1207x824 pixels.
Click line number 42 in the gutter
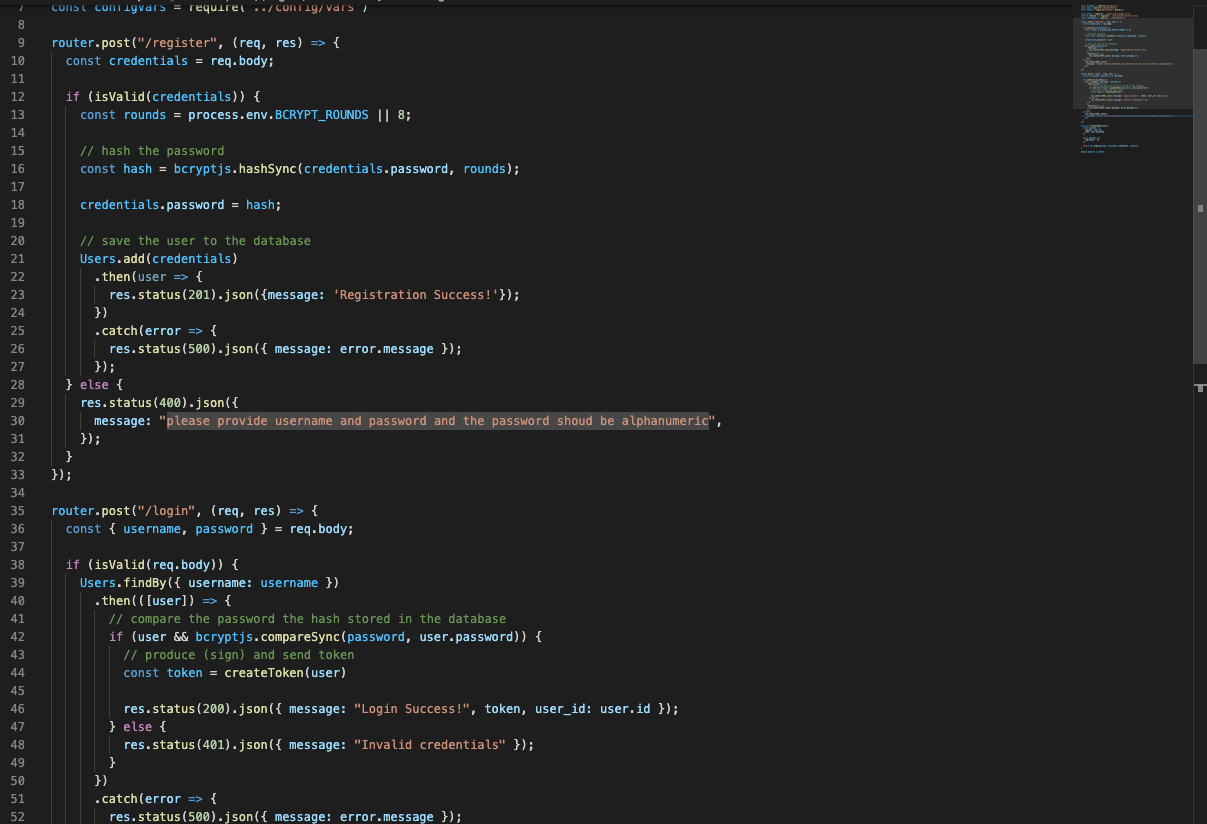(x=17, y=637)
